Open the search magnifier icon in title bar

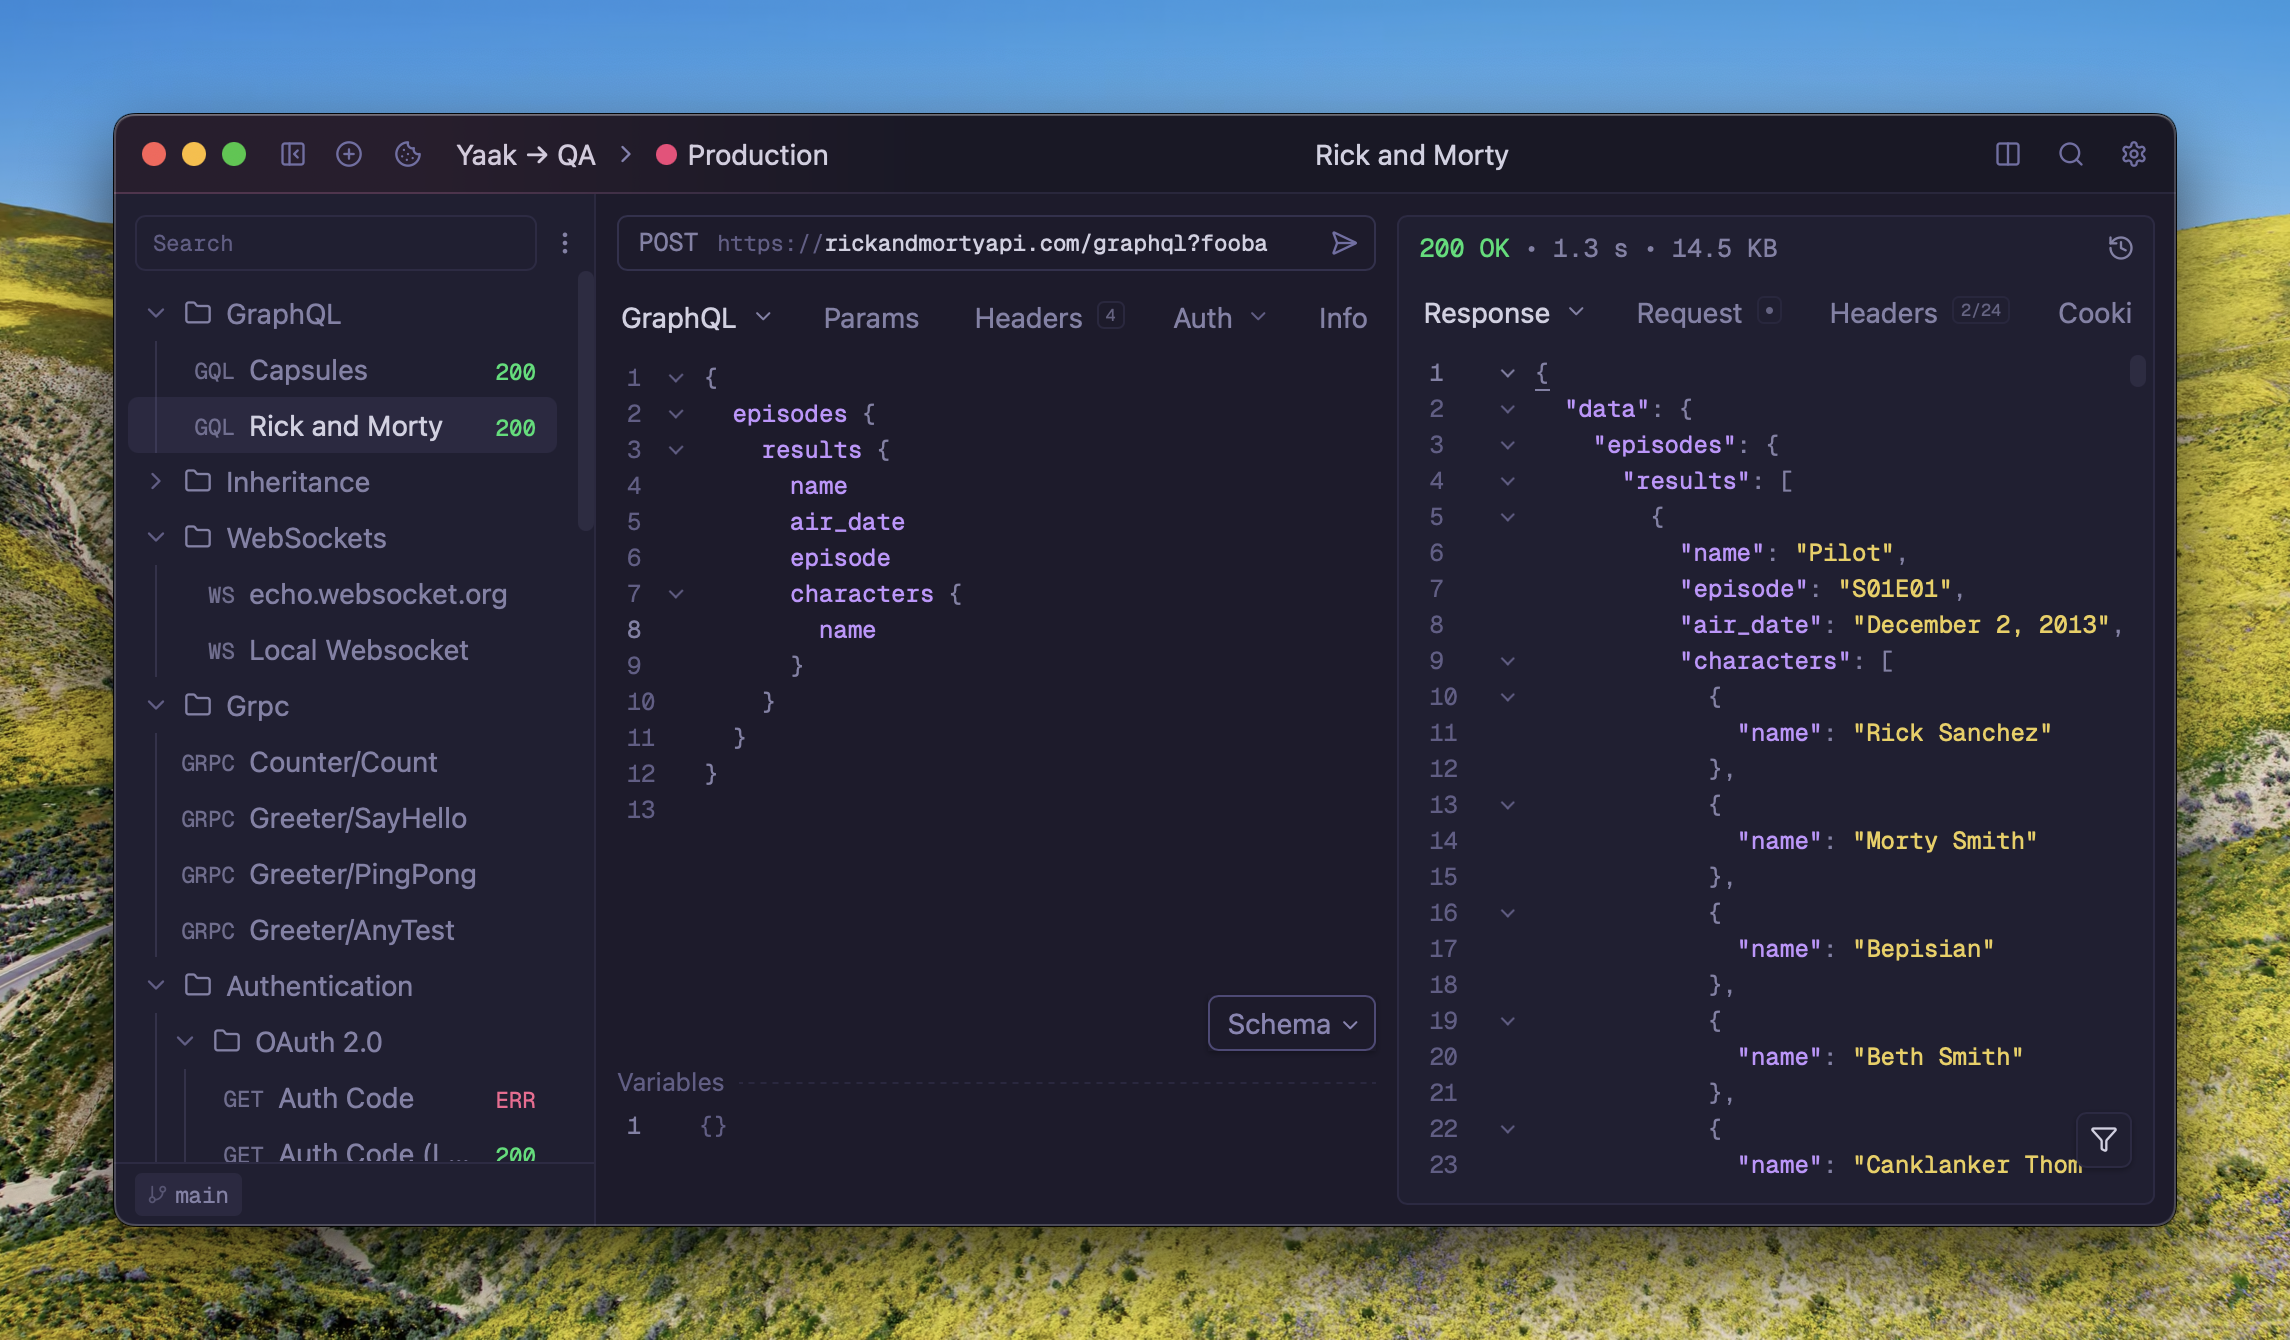(x=2071, y=154)
